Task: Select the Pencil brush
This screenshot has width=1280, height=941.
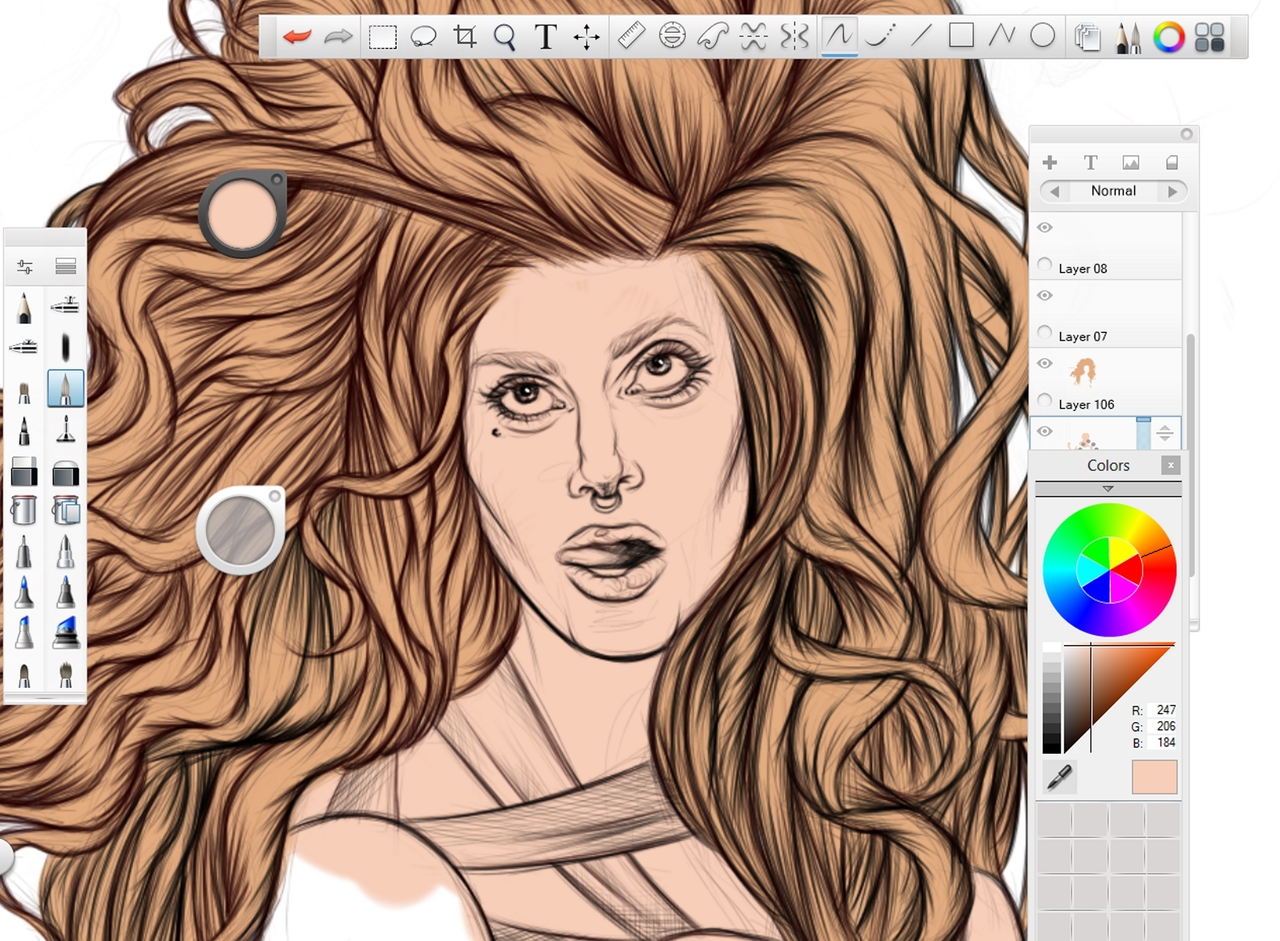Action: pyautogui.click(x=23, y=307)
